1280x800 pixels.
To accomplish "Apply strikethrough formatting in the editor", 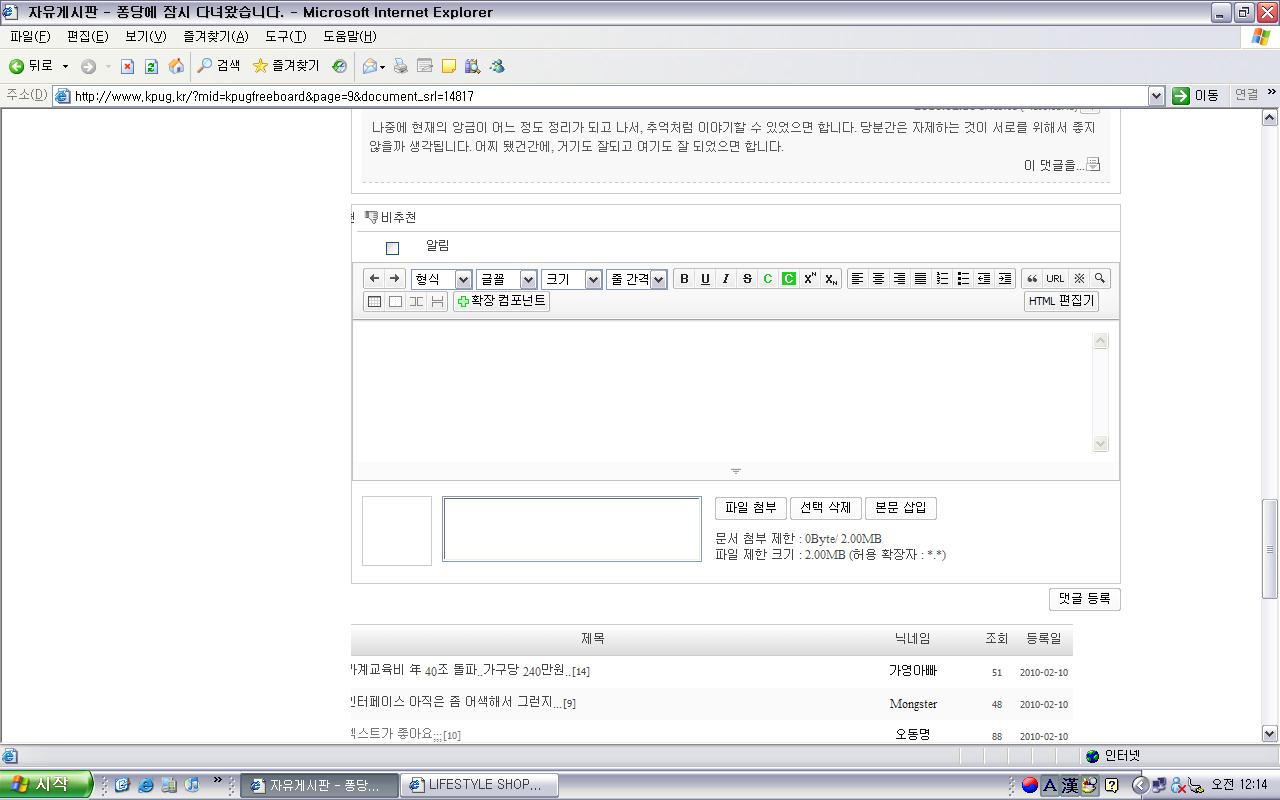I will point(747,279).
